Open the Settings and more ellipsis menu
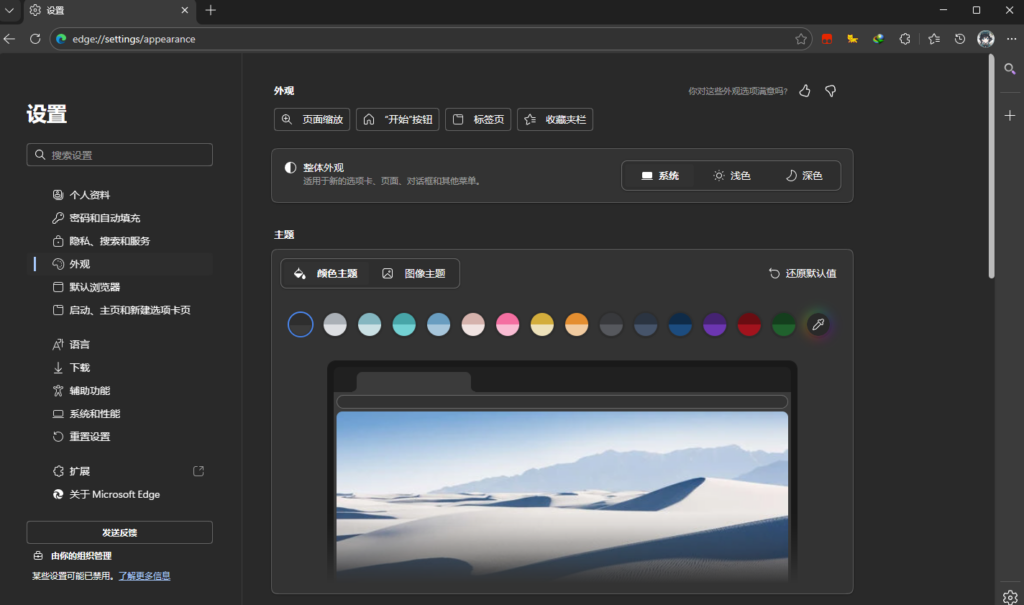The image size is (1024, 605). coord(1010,39)
